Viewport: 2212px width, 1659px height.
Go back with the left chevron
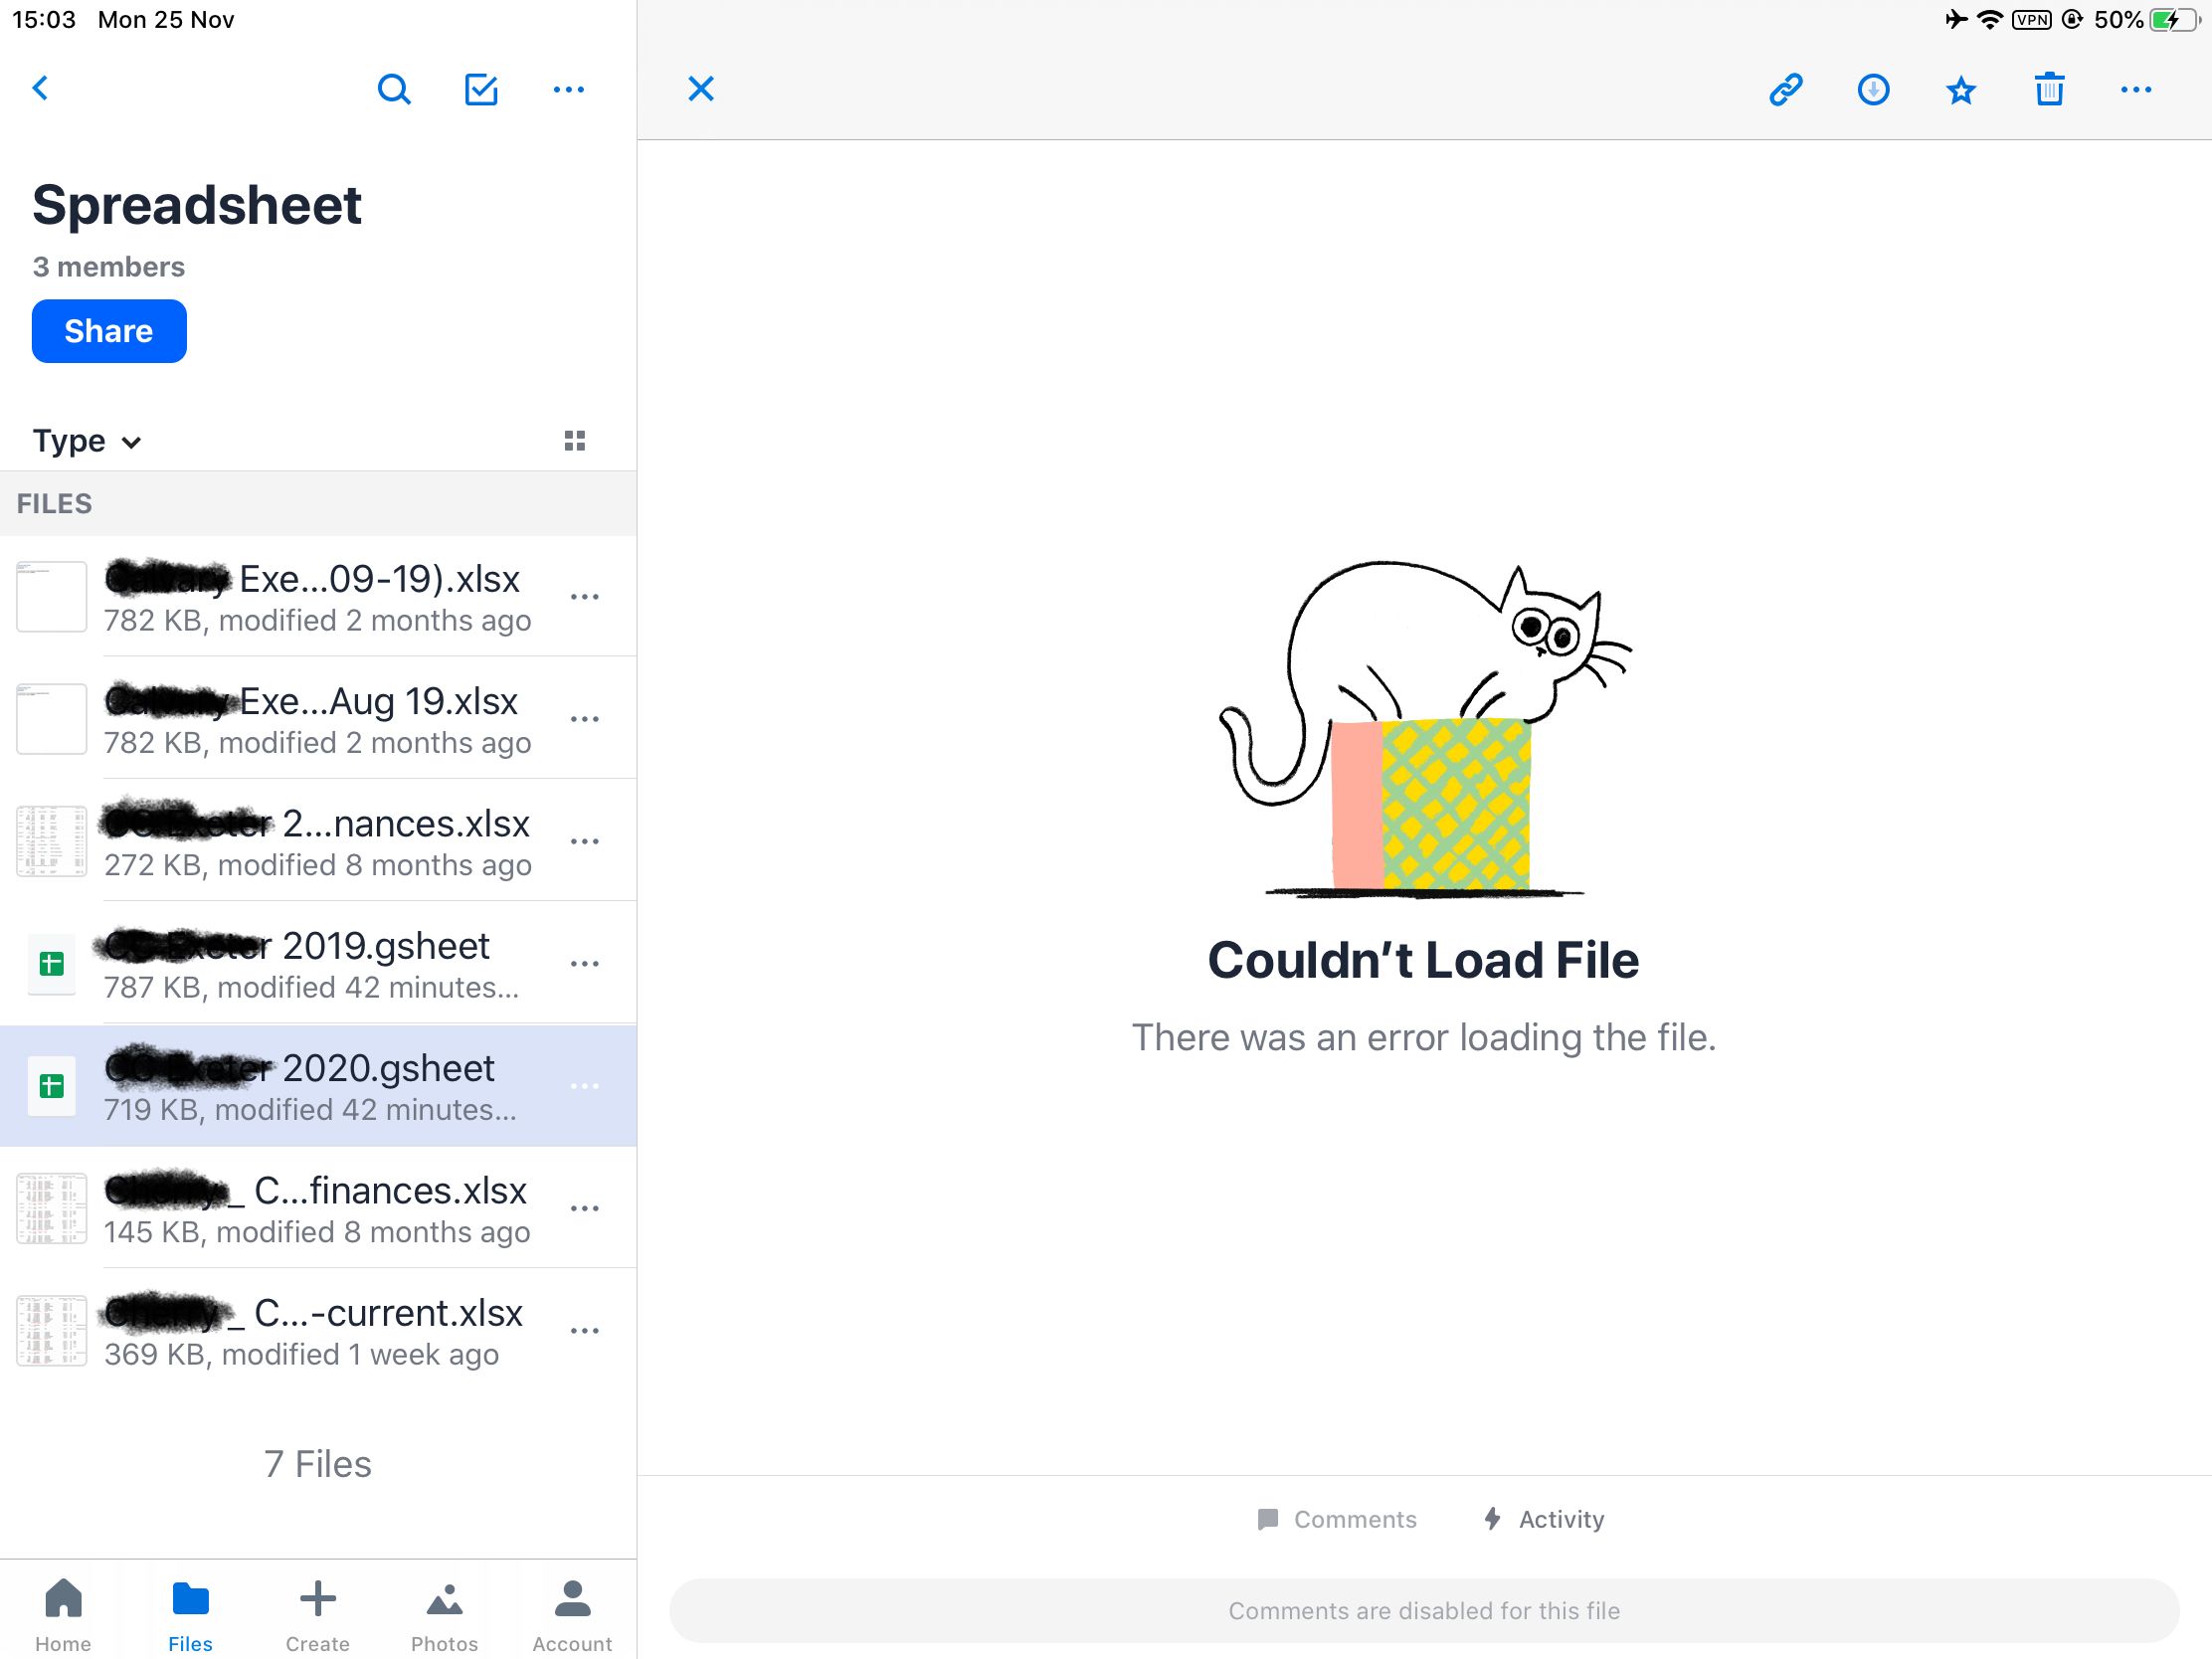click(x=41, y=88)
